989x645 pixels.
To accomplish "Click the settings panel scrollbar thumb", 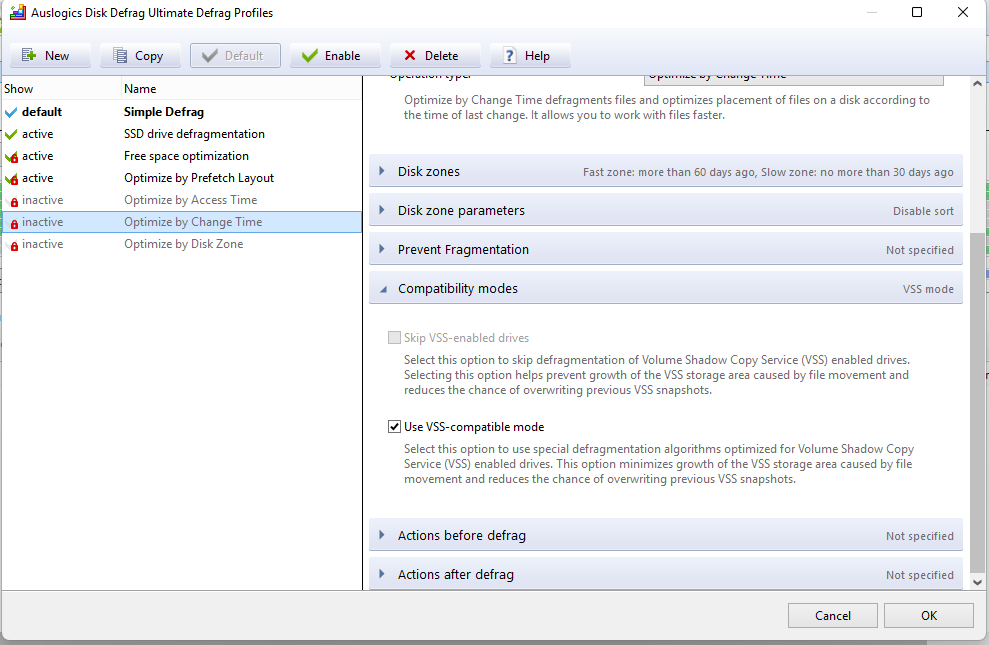I will (x=977, y=401).
